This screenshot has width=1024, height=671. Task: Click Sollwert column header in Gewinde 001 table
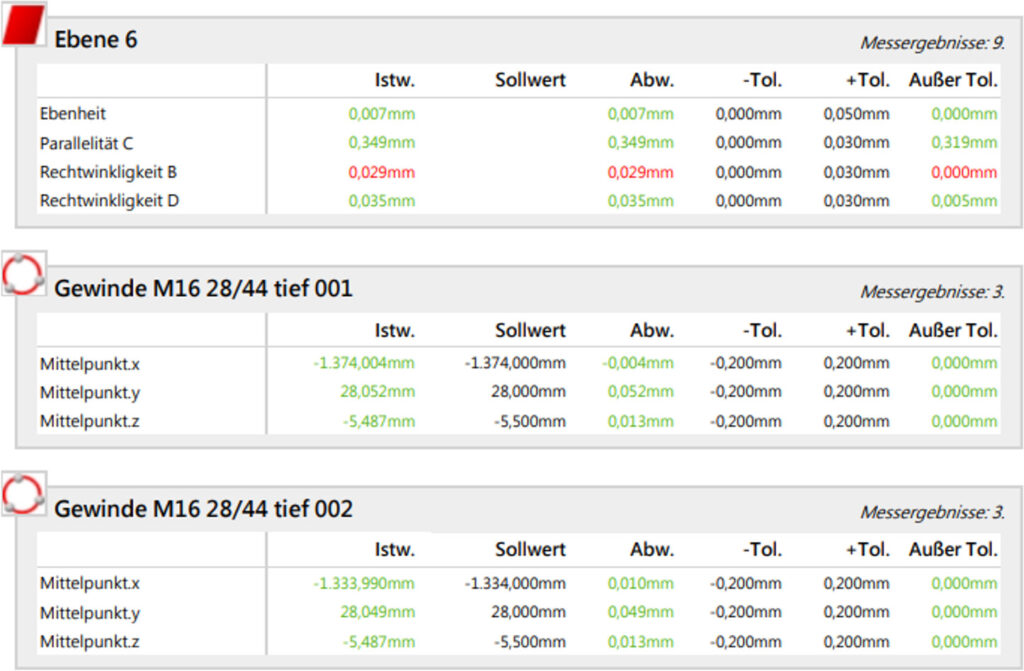coord(530,330)
